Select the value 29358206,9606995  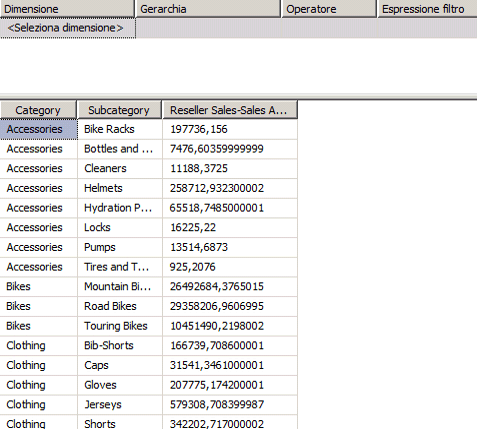[230, 306]
